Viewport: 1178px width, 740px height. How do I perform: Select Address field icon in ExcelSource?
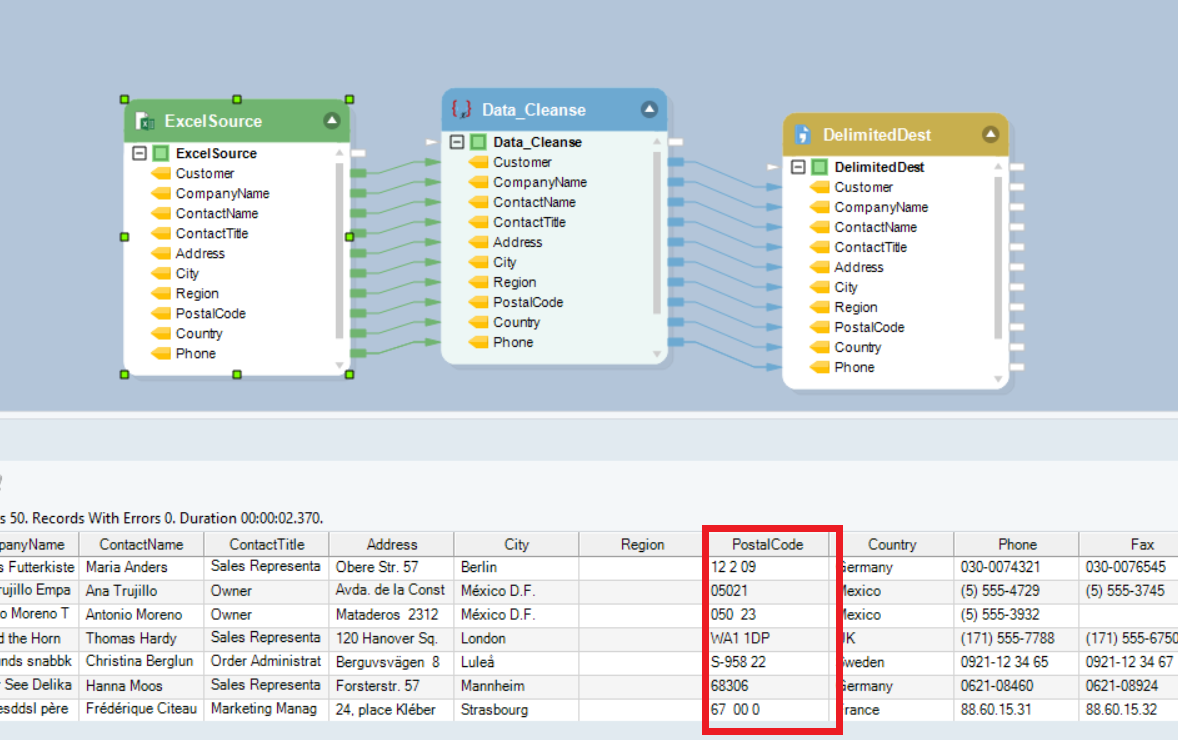click(x=161, y=253)
